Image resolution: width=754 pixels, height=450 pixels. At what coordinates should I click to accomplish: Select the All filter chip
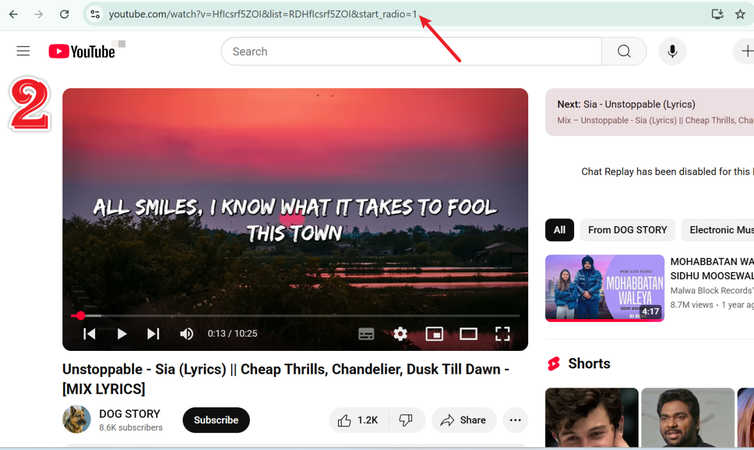coord(559,230)
